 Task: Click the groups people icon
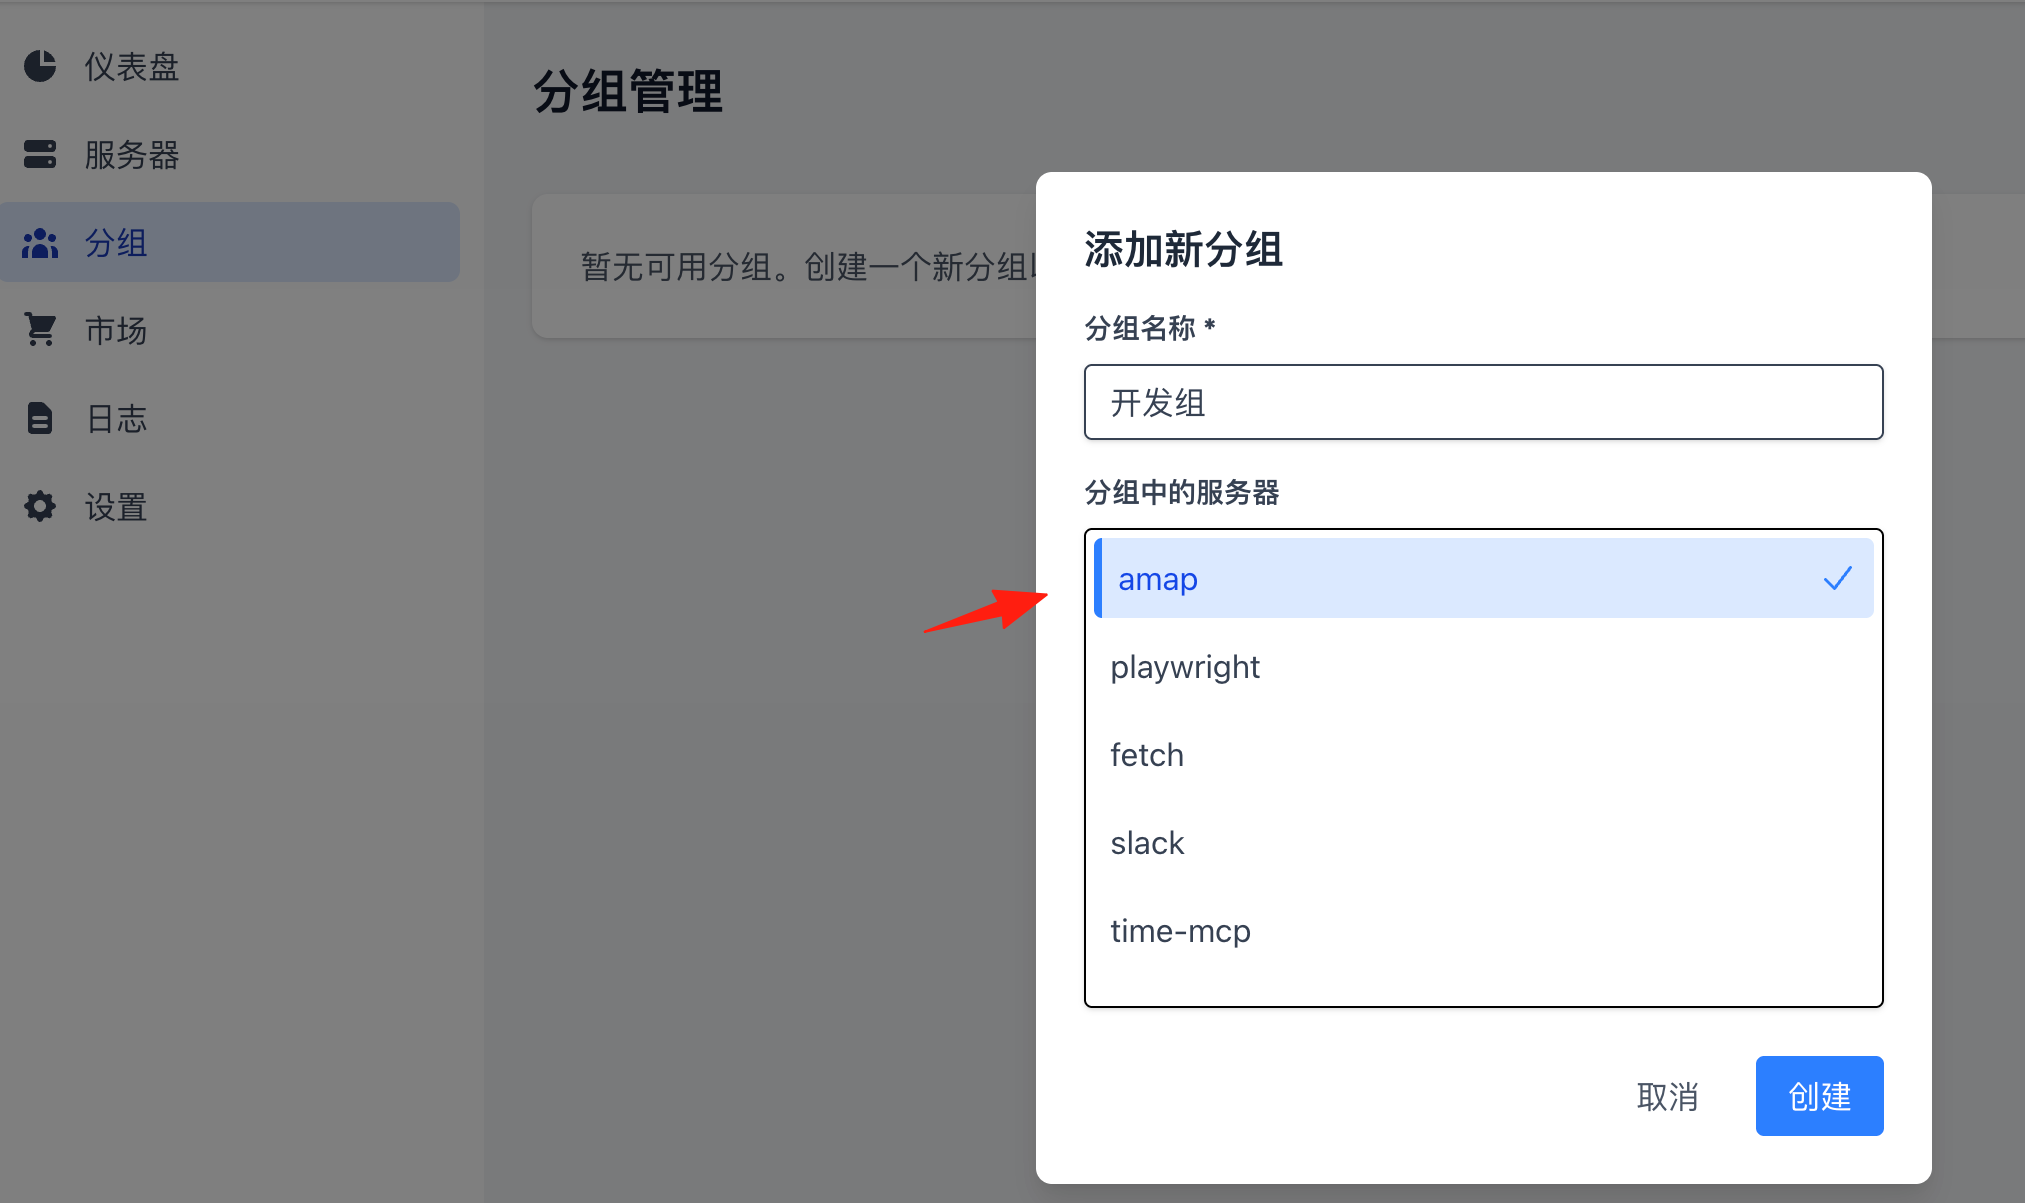coord(40,242)
